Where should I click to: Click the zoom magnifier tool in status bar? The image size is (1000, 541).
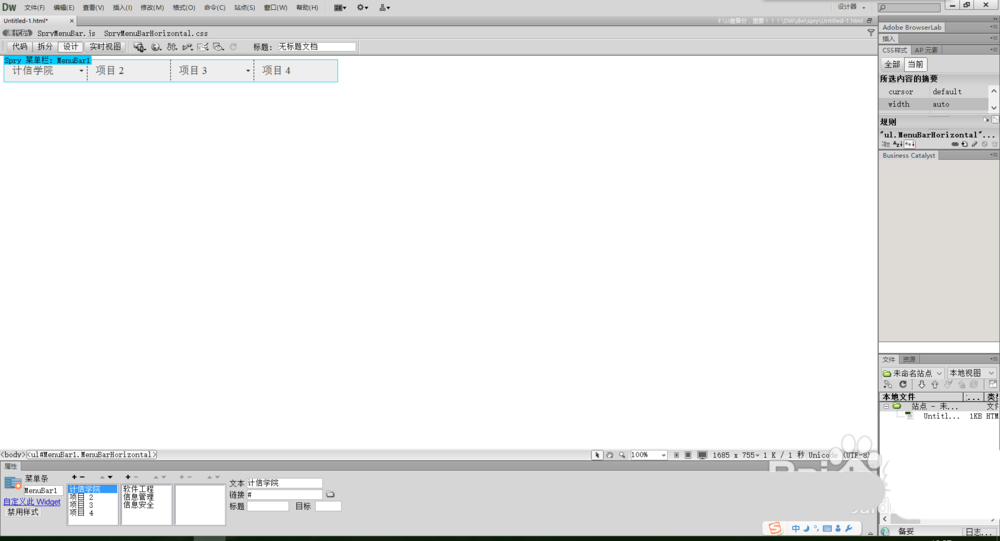622,455
